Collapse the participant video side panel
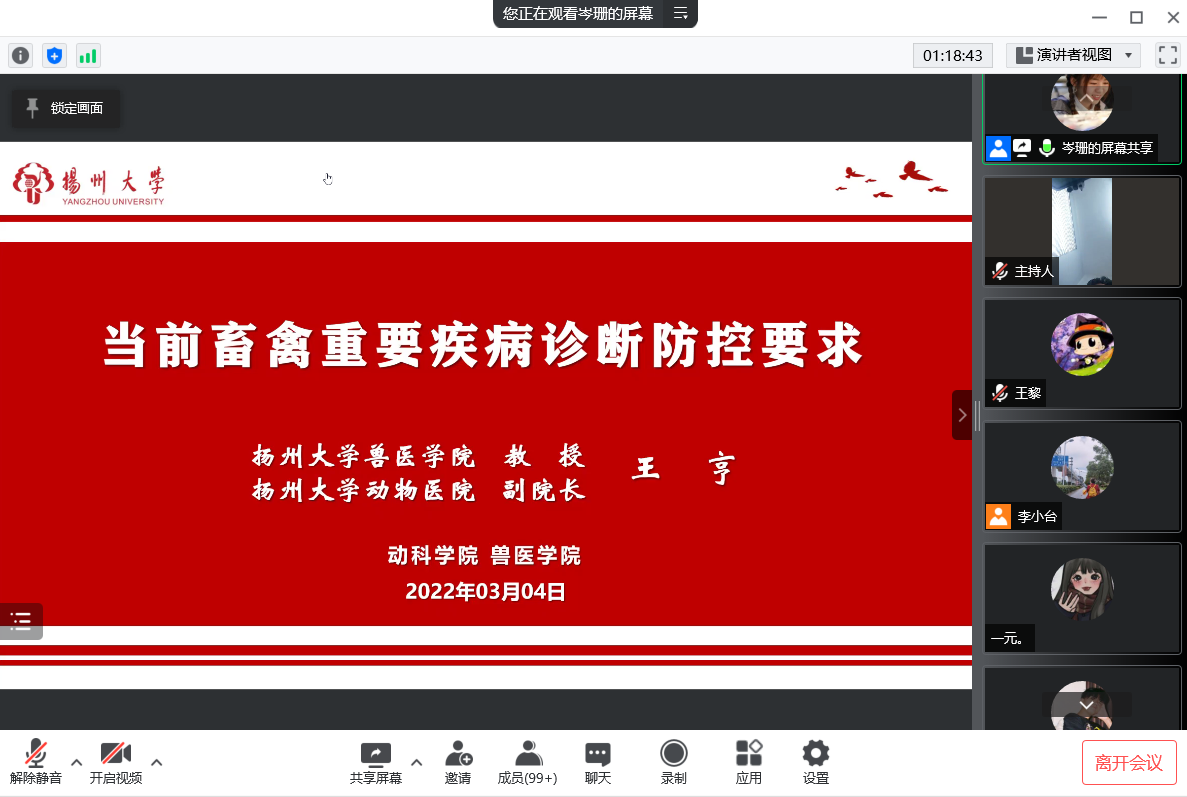This screenshot has height=797, width=1187. (962, 415)
